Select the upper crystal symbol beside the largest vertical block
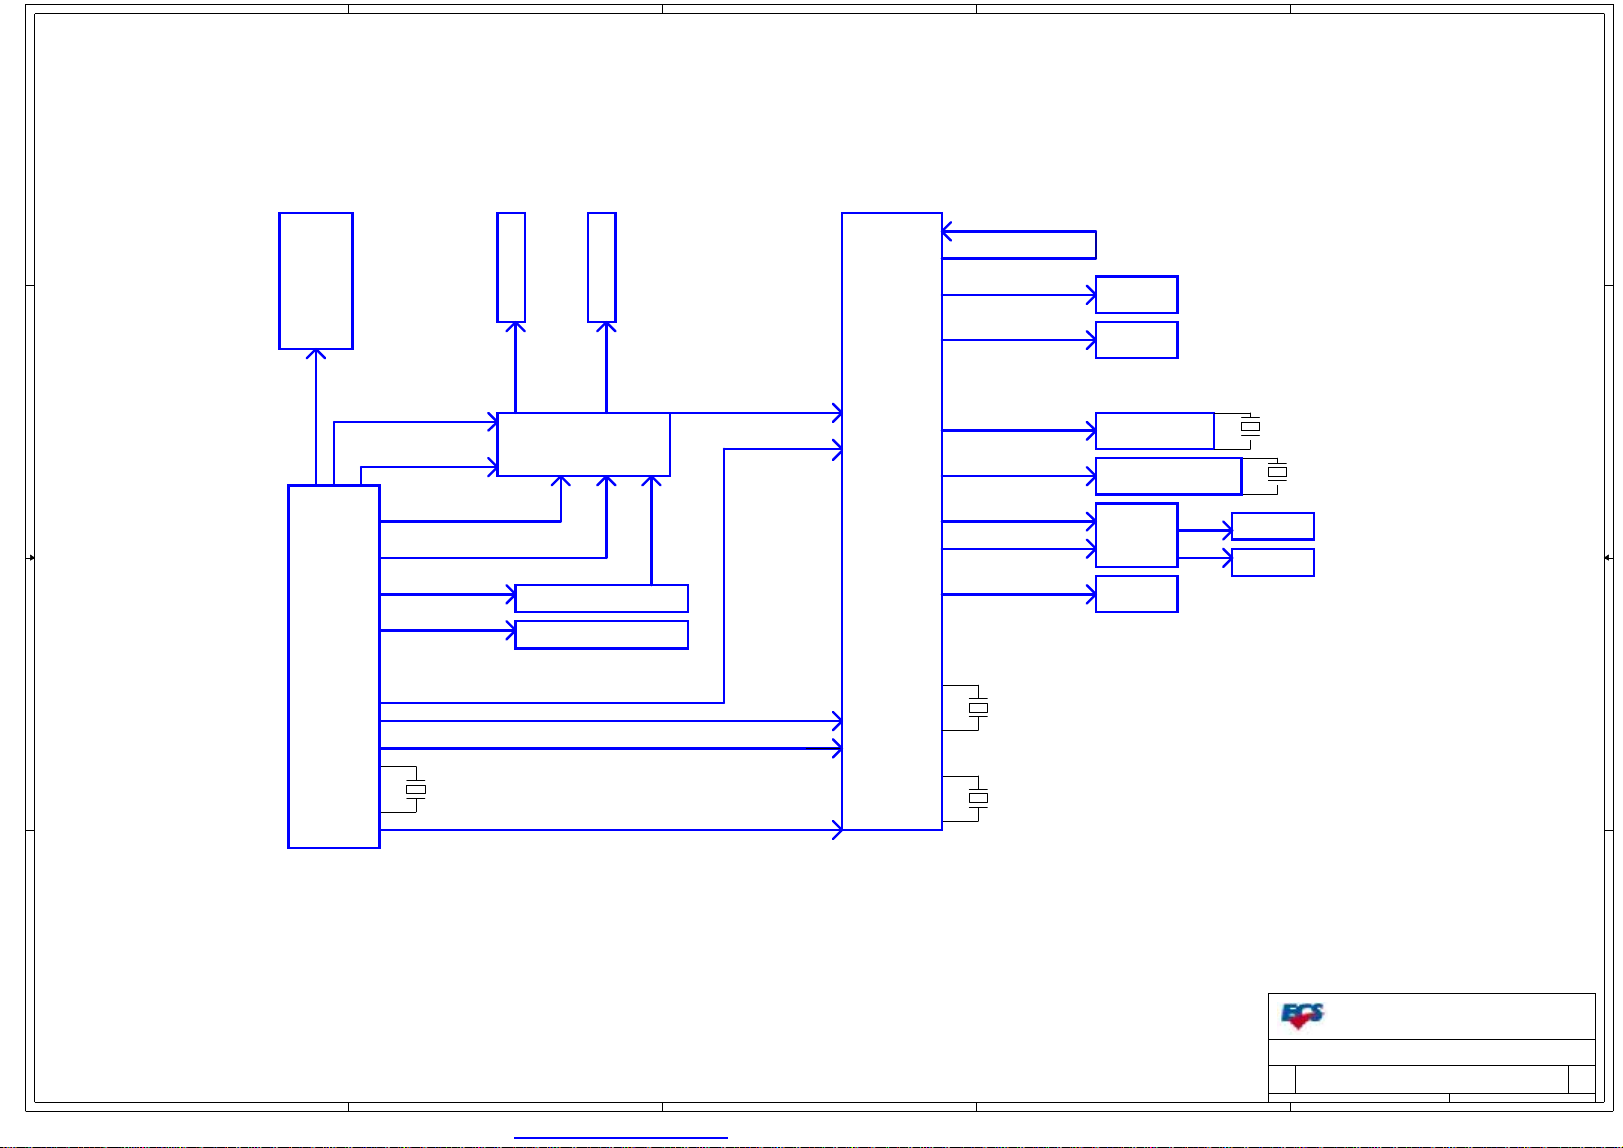1623x1148 pixels. 978,708
